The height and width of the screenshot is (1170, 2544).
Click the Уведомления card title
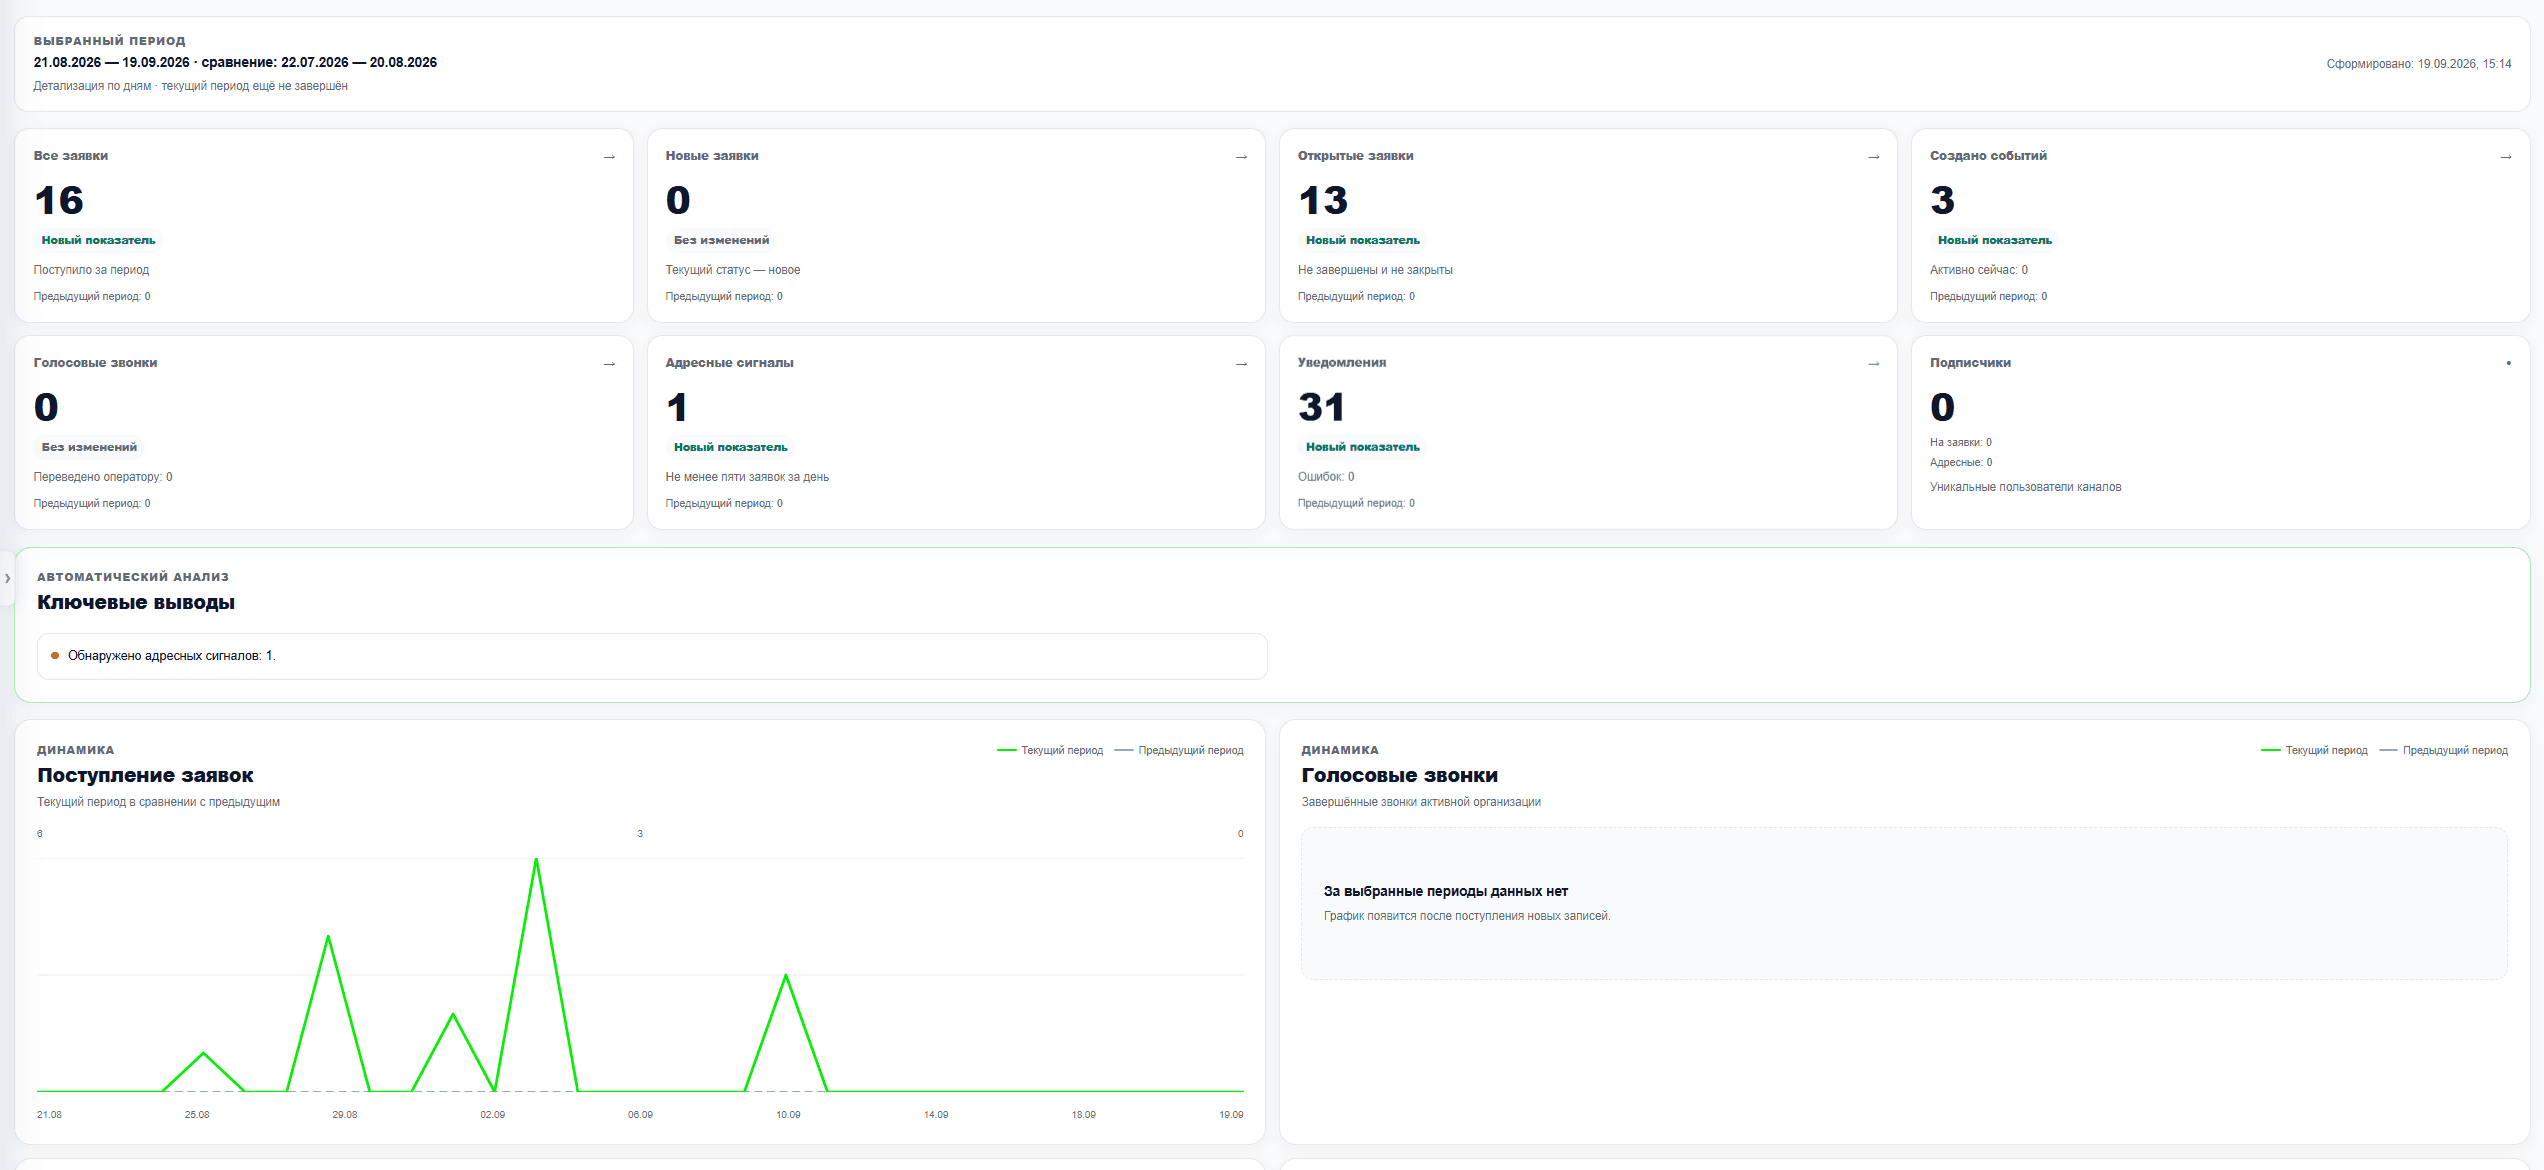point(1342,363)
